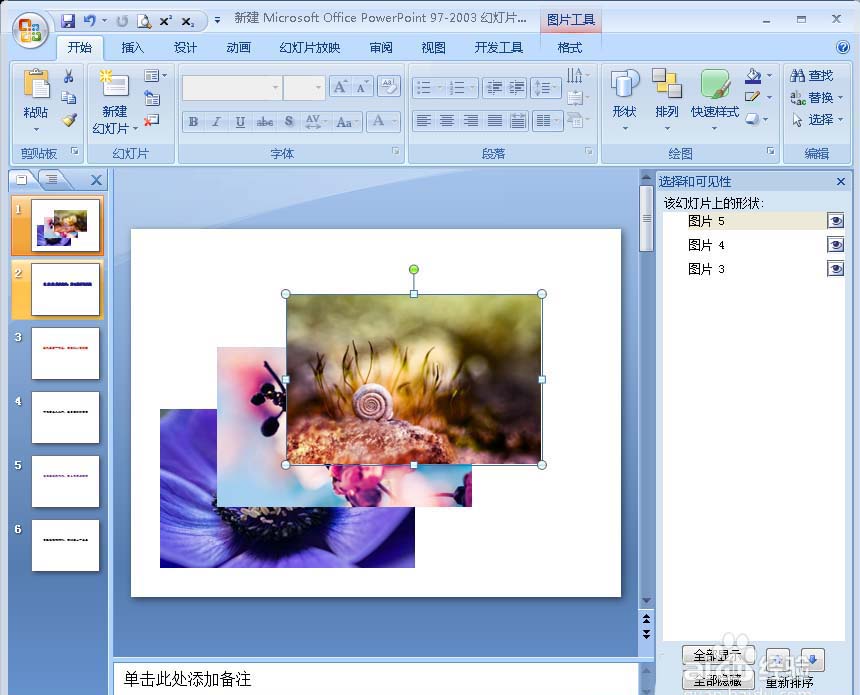Image resolution: width=860 pixels, height=695 pixels.
Task: Delete the current slide
Action: click(151, 120)
